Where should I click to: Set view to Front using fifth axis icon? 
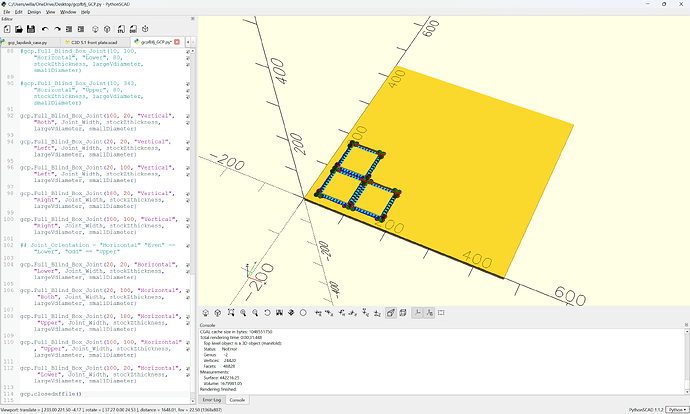(365, 313)
